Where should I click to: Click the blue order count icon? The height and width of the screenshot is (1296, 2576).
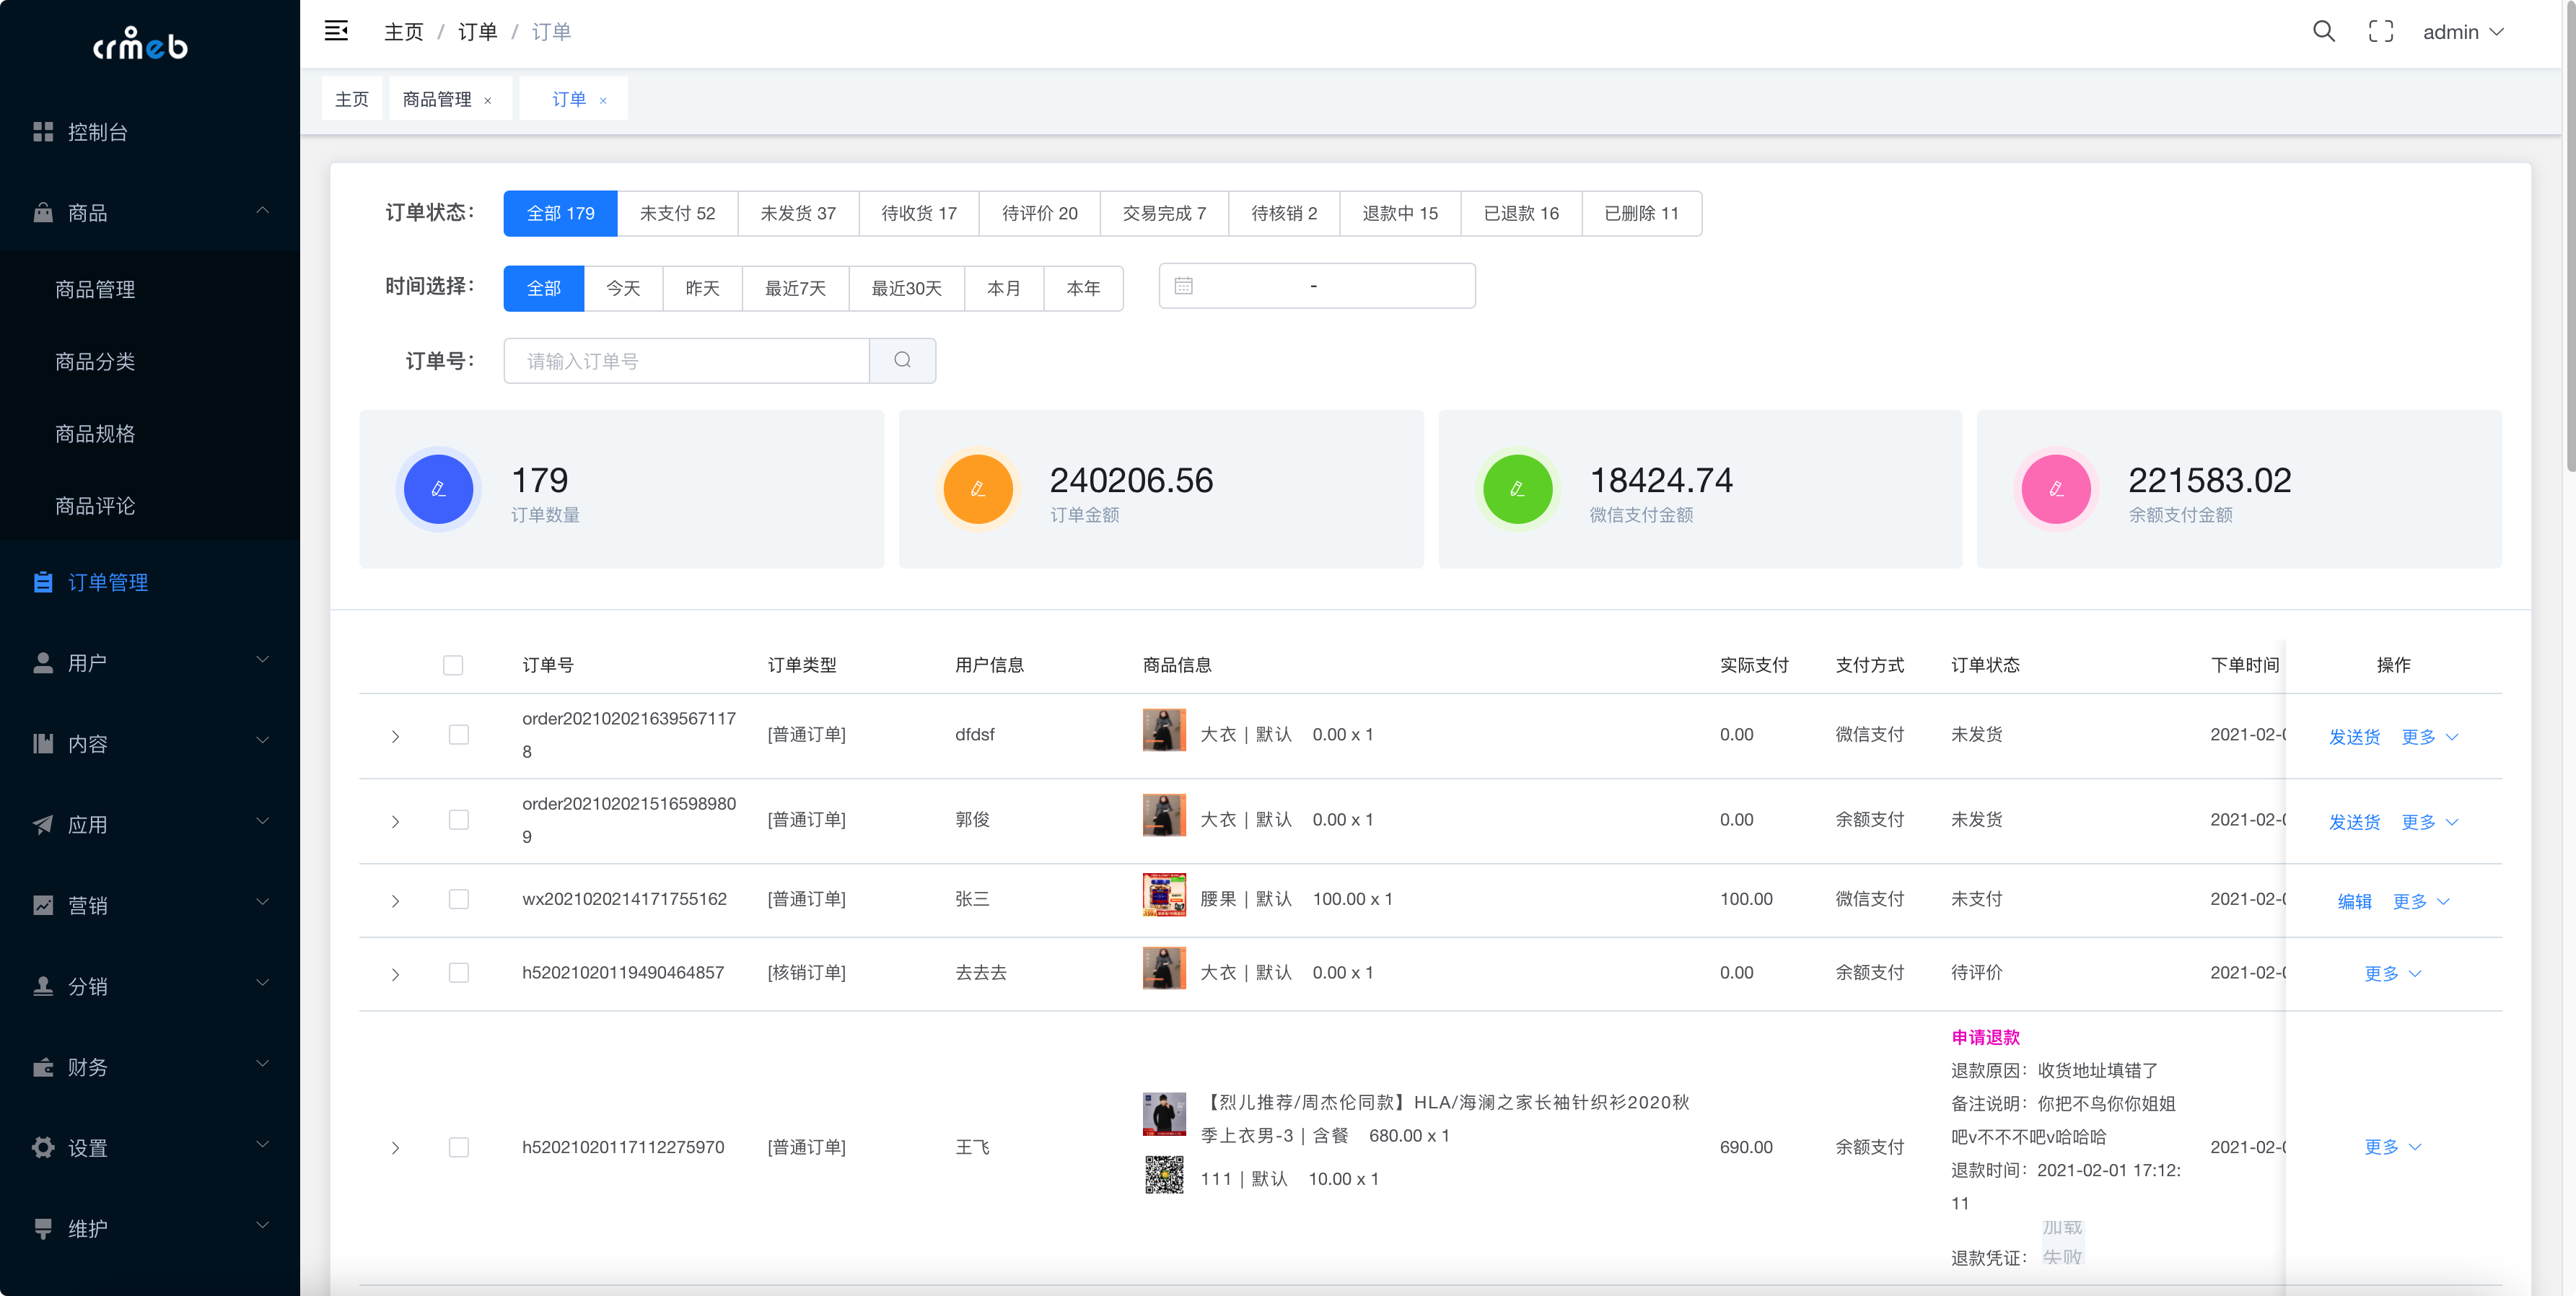point(438,489)
